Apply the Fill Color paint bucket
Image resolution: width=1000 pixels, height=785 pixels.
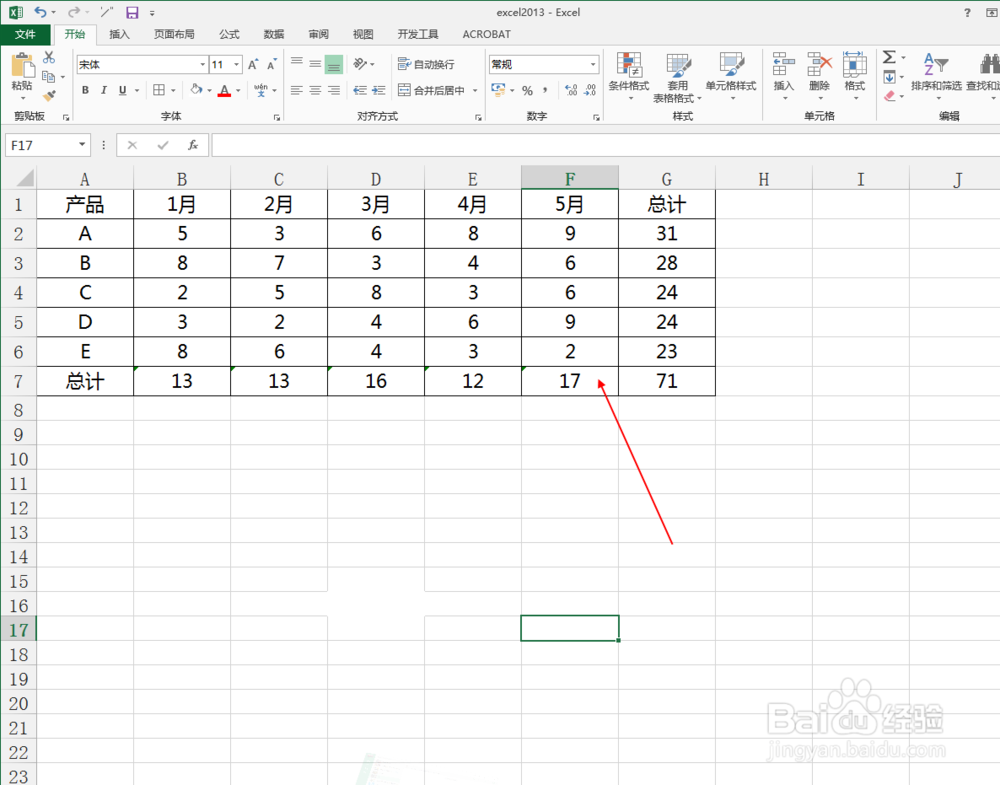(195, 90)
